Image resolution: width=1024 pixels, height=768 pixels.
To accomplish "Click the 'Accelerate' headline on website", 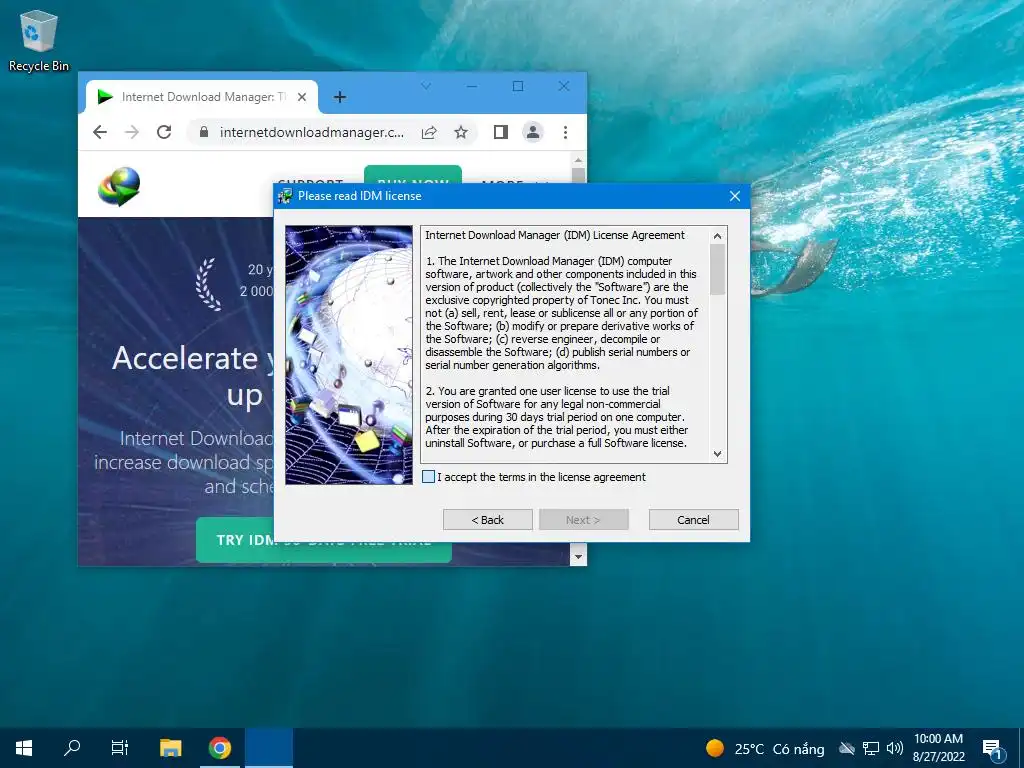I will [185, 359].
